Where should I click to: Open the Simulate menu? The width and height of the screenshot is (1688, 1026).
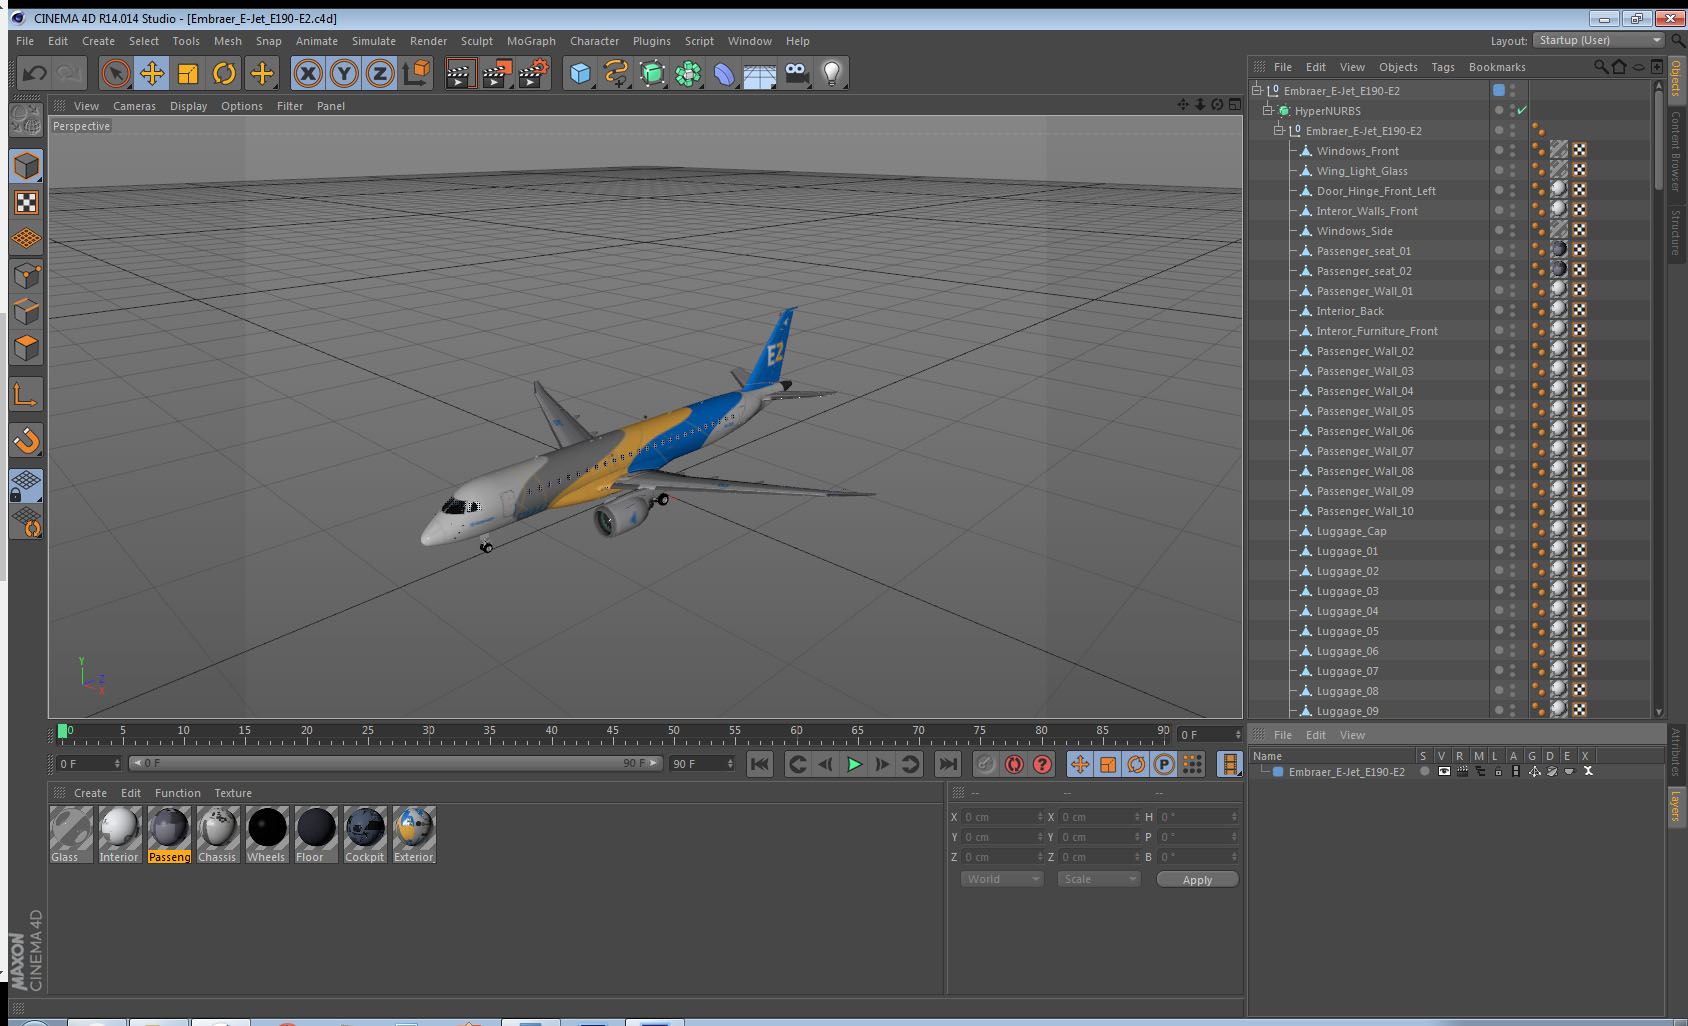pyautogui.click(x=374, y=41)
